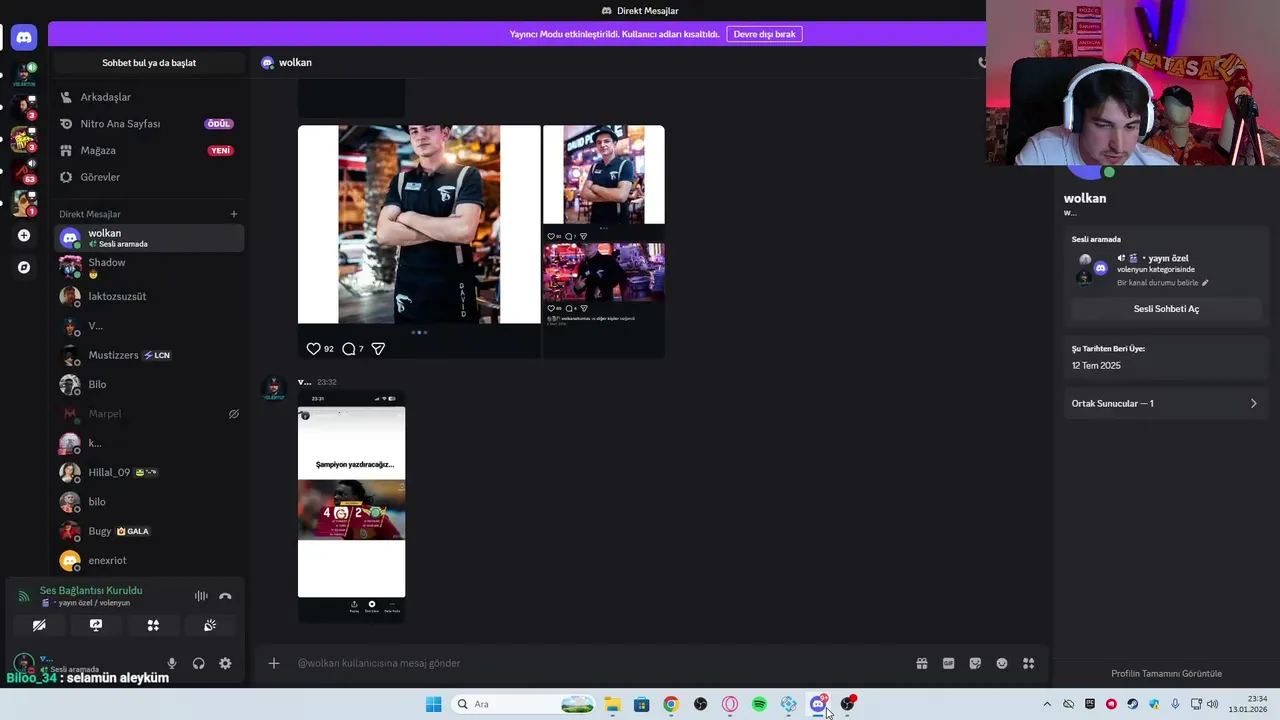
Task: Share your screen button
Action: point(96,625)
